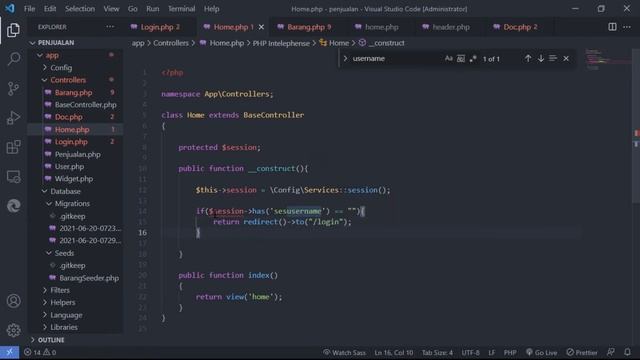Image resolution: width=640 pixels, height=360 pixels.
Task: Open the Terminal menu
Action: tap(181, 9)
